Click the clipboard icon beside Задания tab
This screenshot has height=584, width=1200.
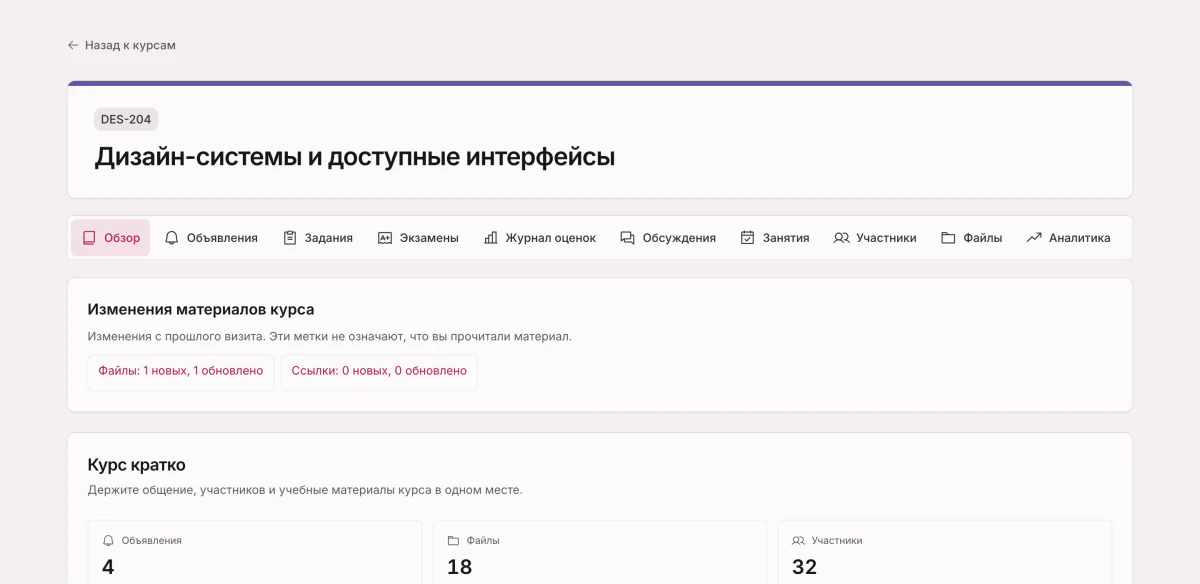pos(290,238)
